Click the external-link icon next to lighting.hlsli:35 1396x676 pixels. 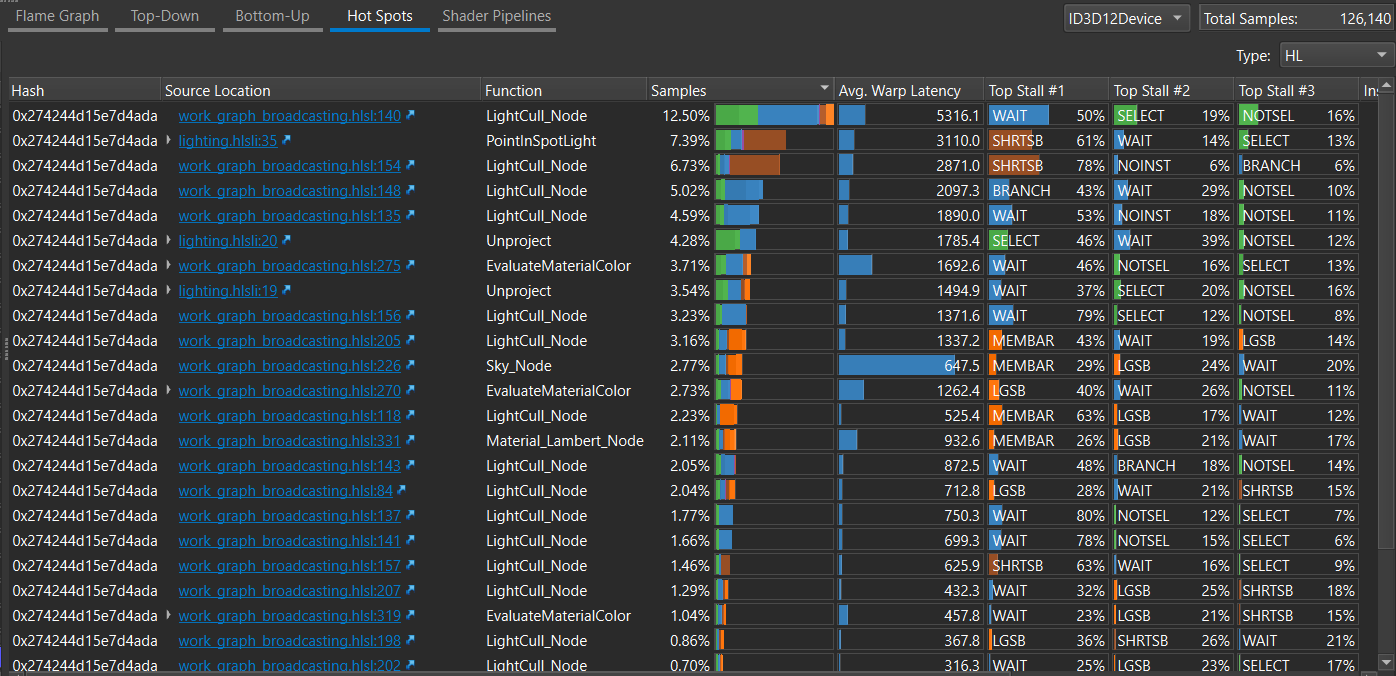point(287,141)
